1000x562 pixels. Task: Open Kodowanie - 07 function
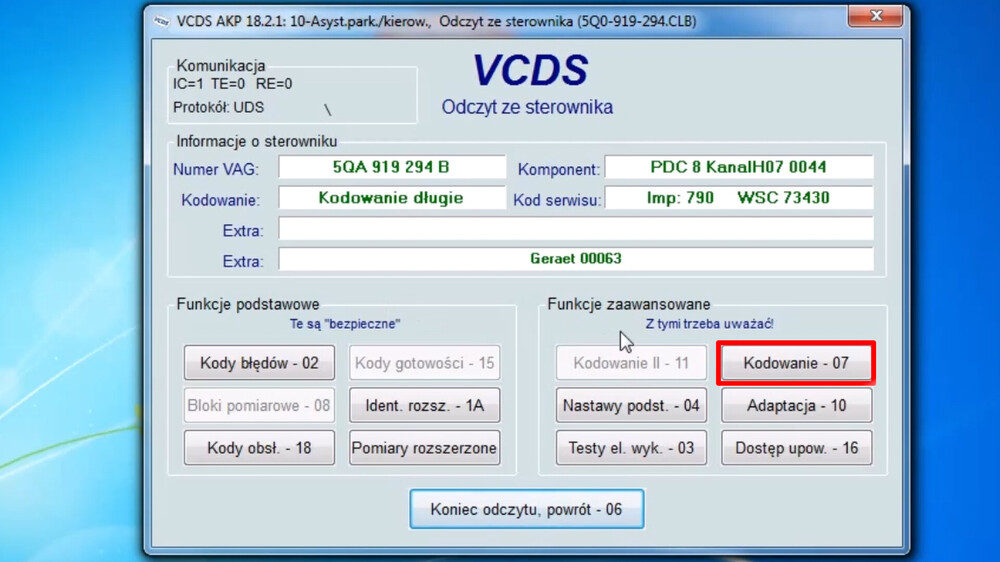tap(797, 363)
